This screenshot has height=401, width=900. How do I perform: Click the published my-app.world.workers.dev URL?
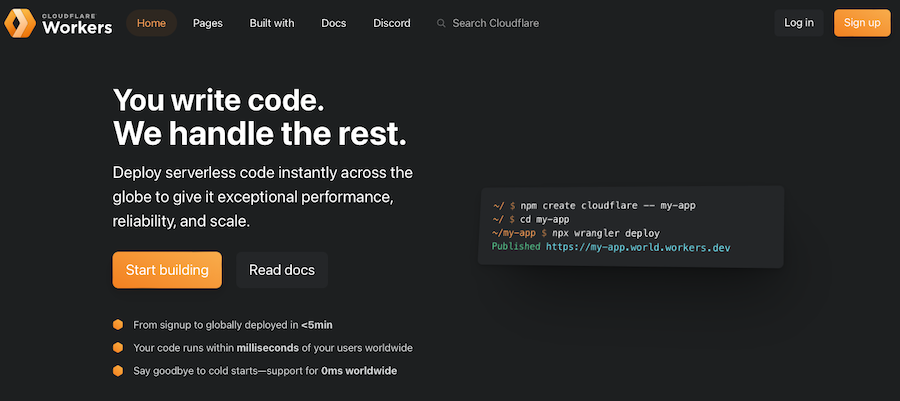(638, 247)
